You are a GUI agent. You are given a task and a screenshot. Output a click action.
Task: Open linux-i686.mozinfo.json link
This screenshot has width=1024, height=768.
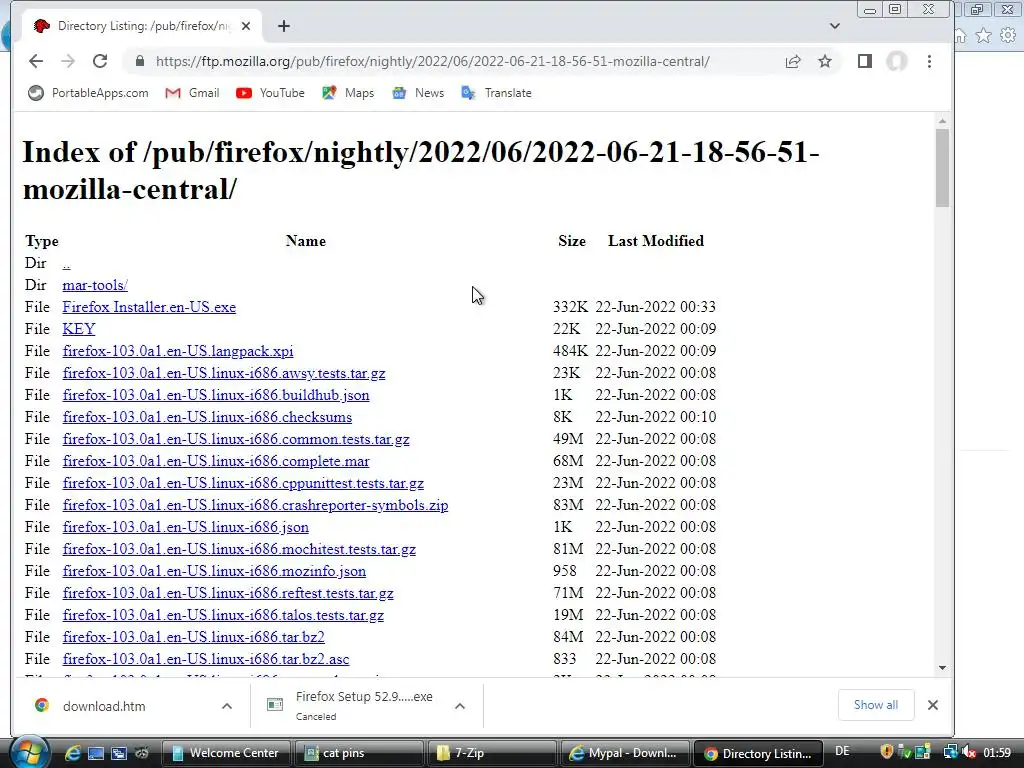coord(214,571)
